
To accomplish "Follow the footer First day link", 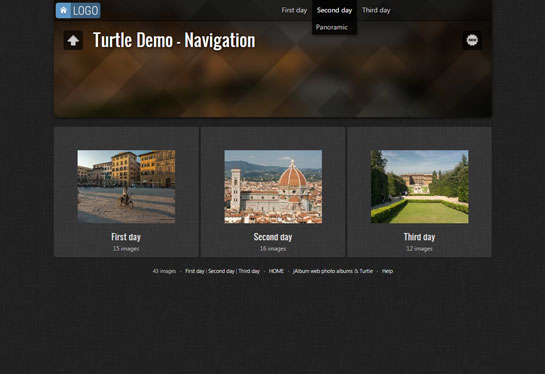I will pyautogui.click(x=195, y=271).
